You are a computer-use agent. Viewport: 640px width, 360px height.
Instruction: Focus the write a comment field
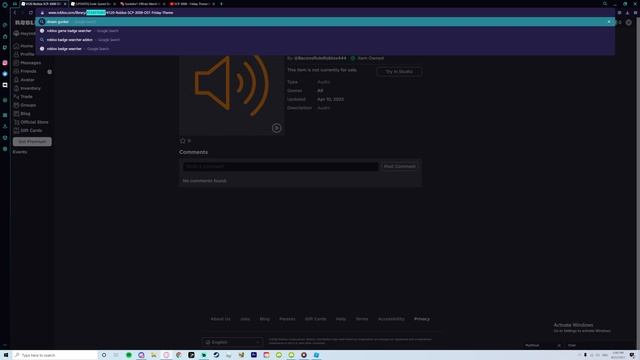pyautogui.click(x=280, y=167)
